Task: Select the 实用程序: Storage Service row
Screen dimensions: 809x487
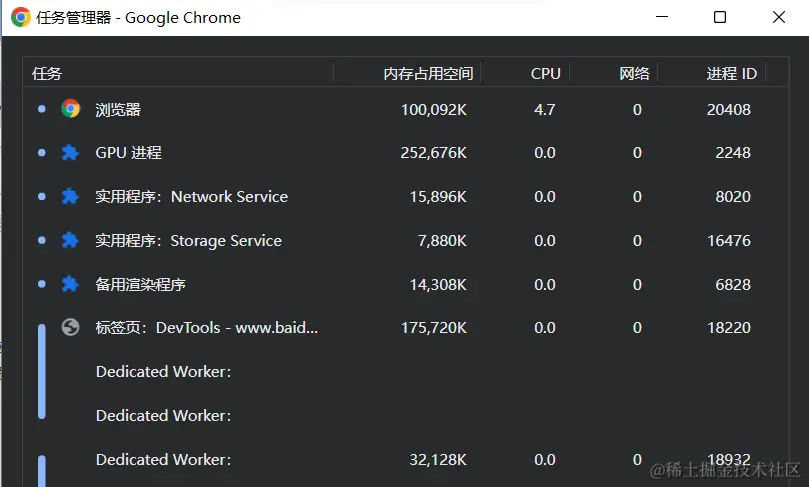Action: 189,241
